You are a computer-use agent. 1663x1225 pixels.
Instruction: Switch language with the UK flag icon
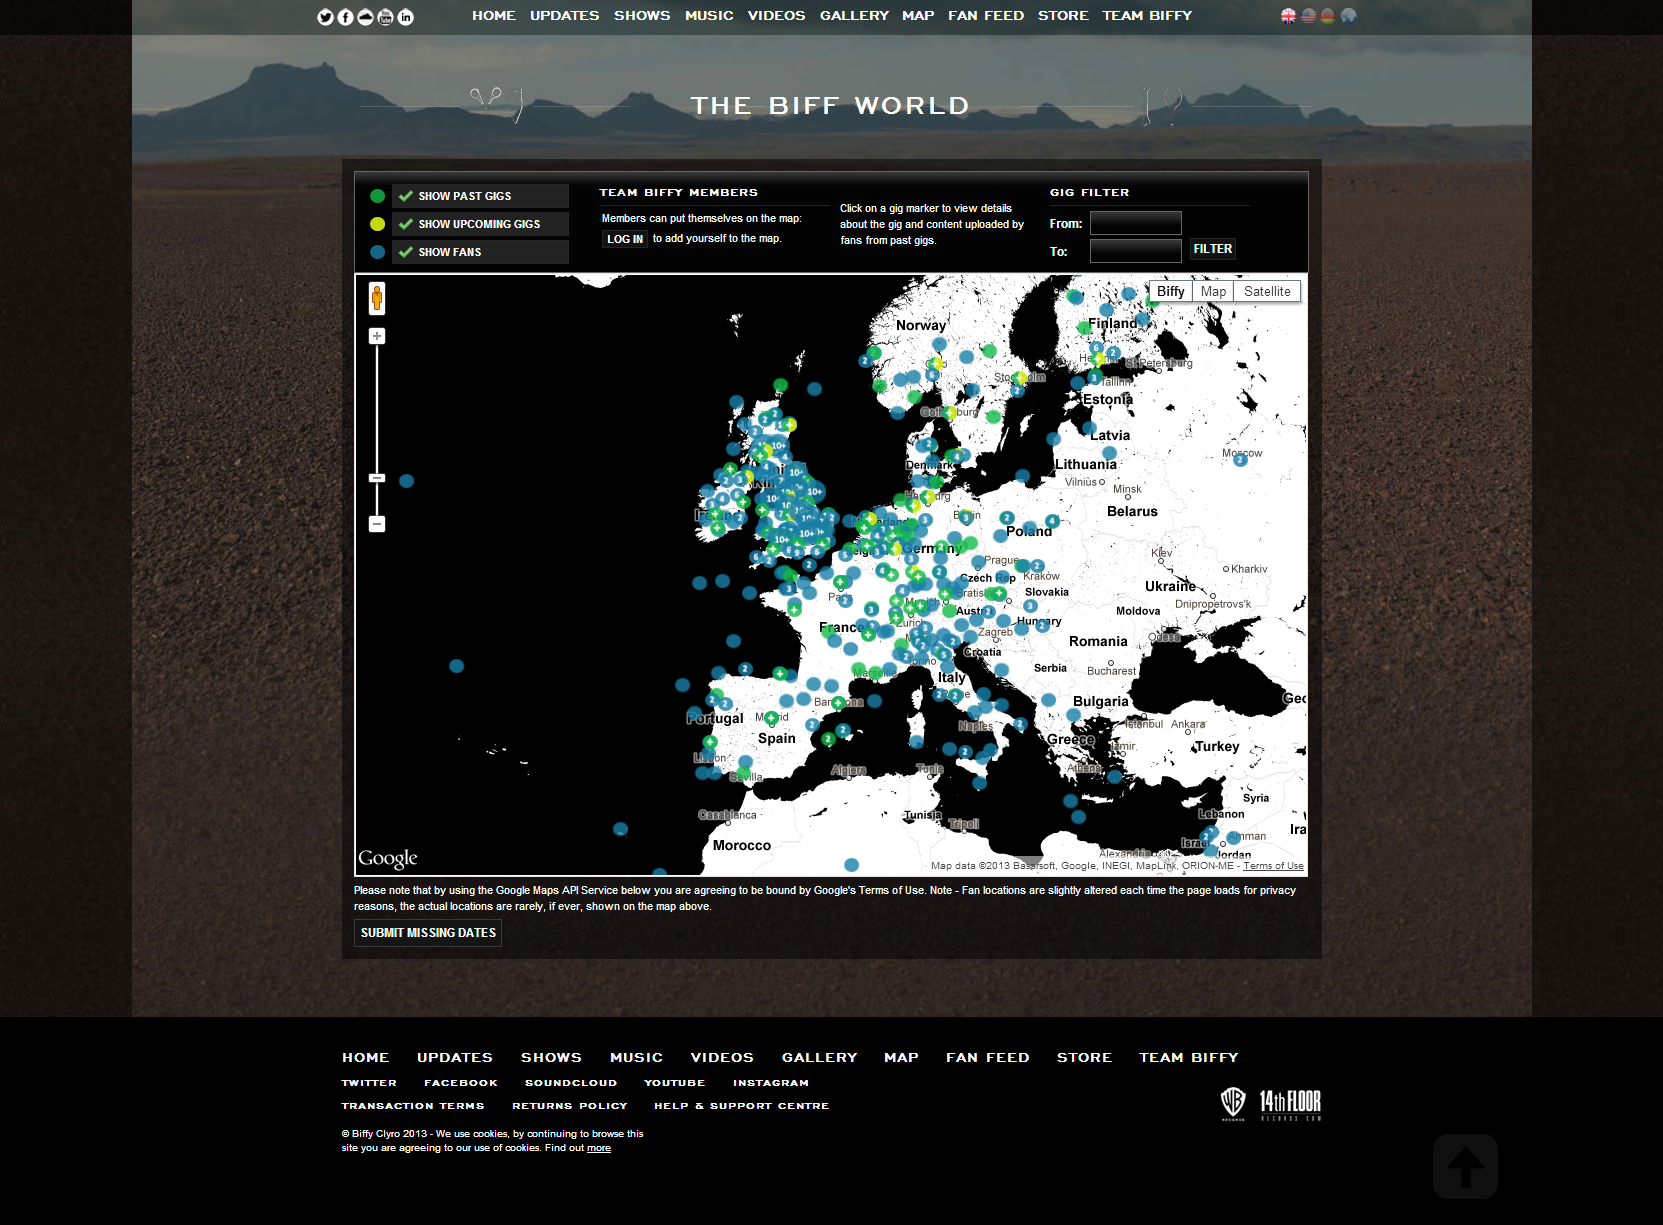coord(1288,15)
